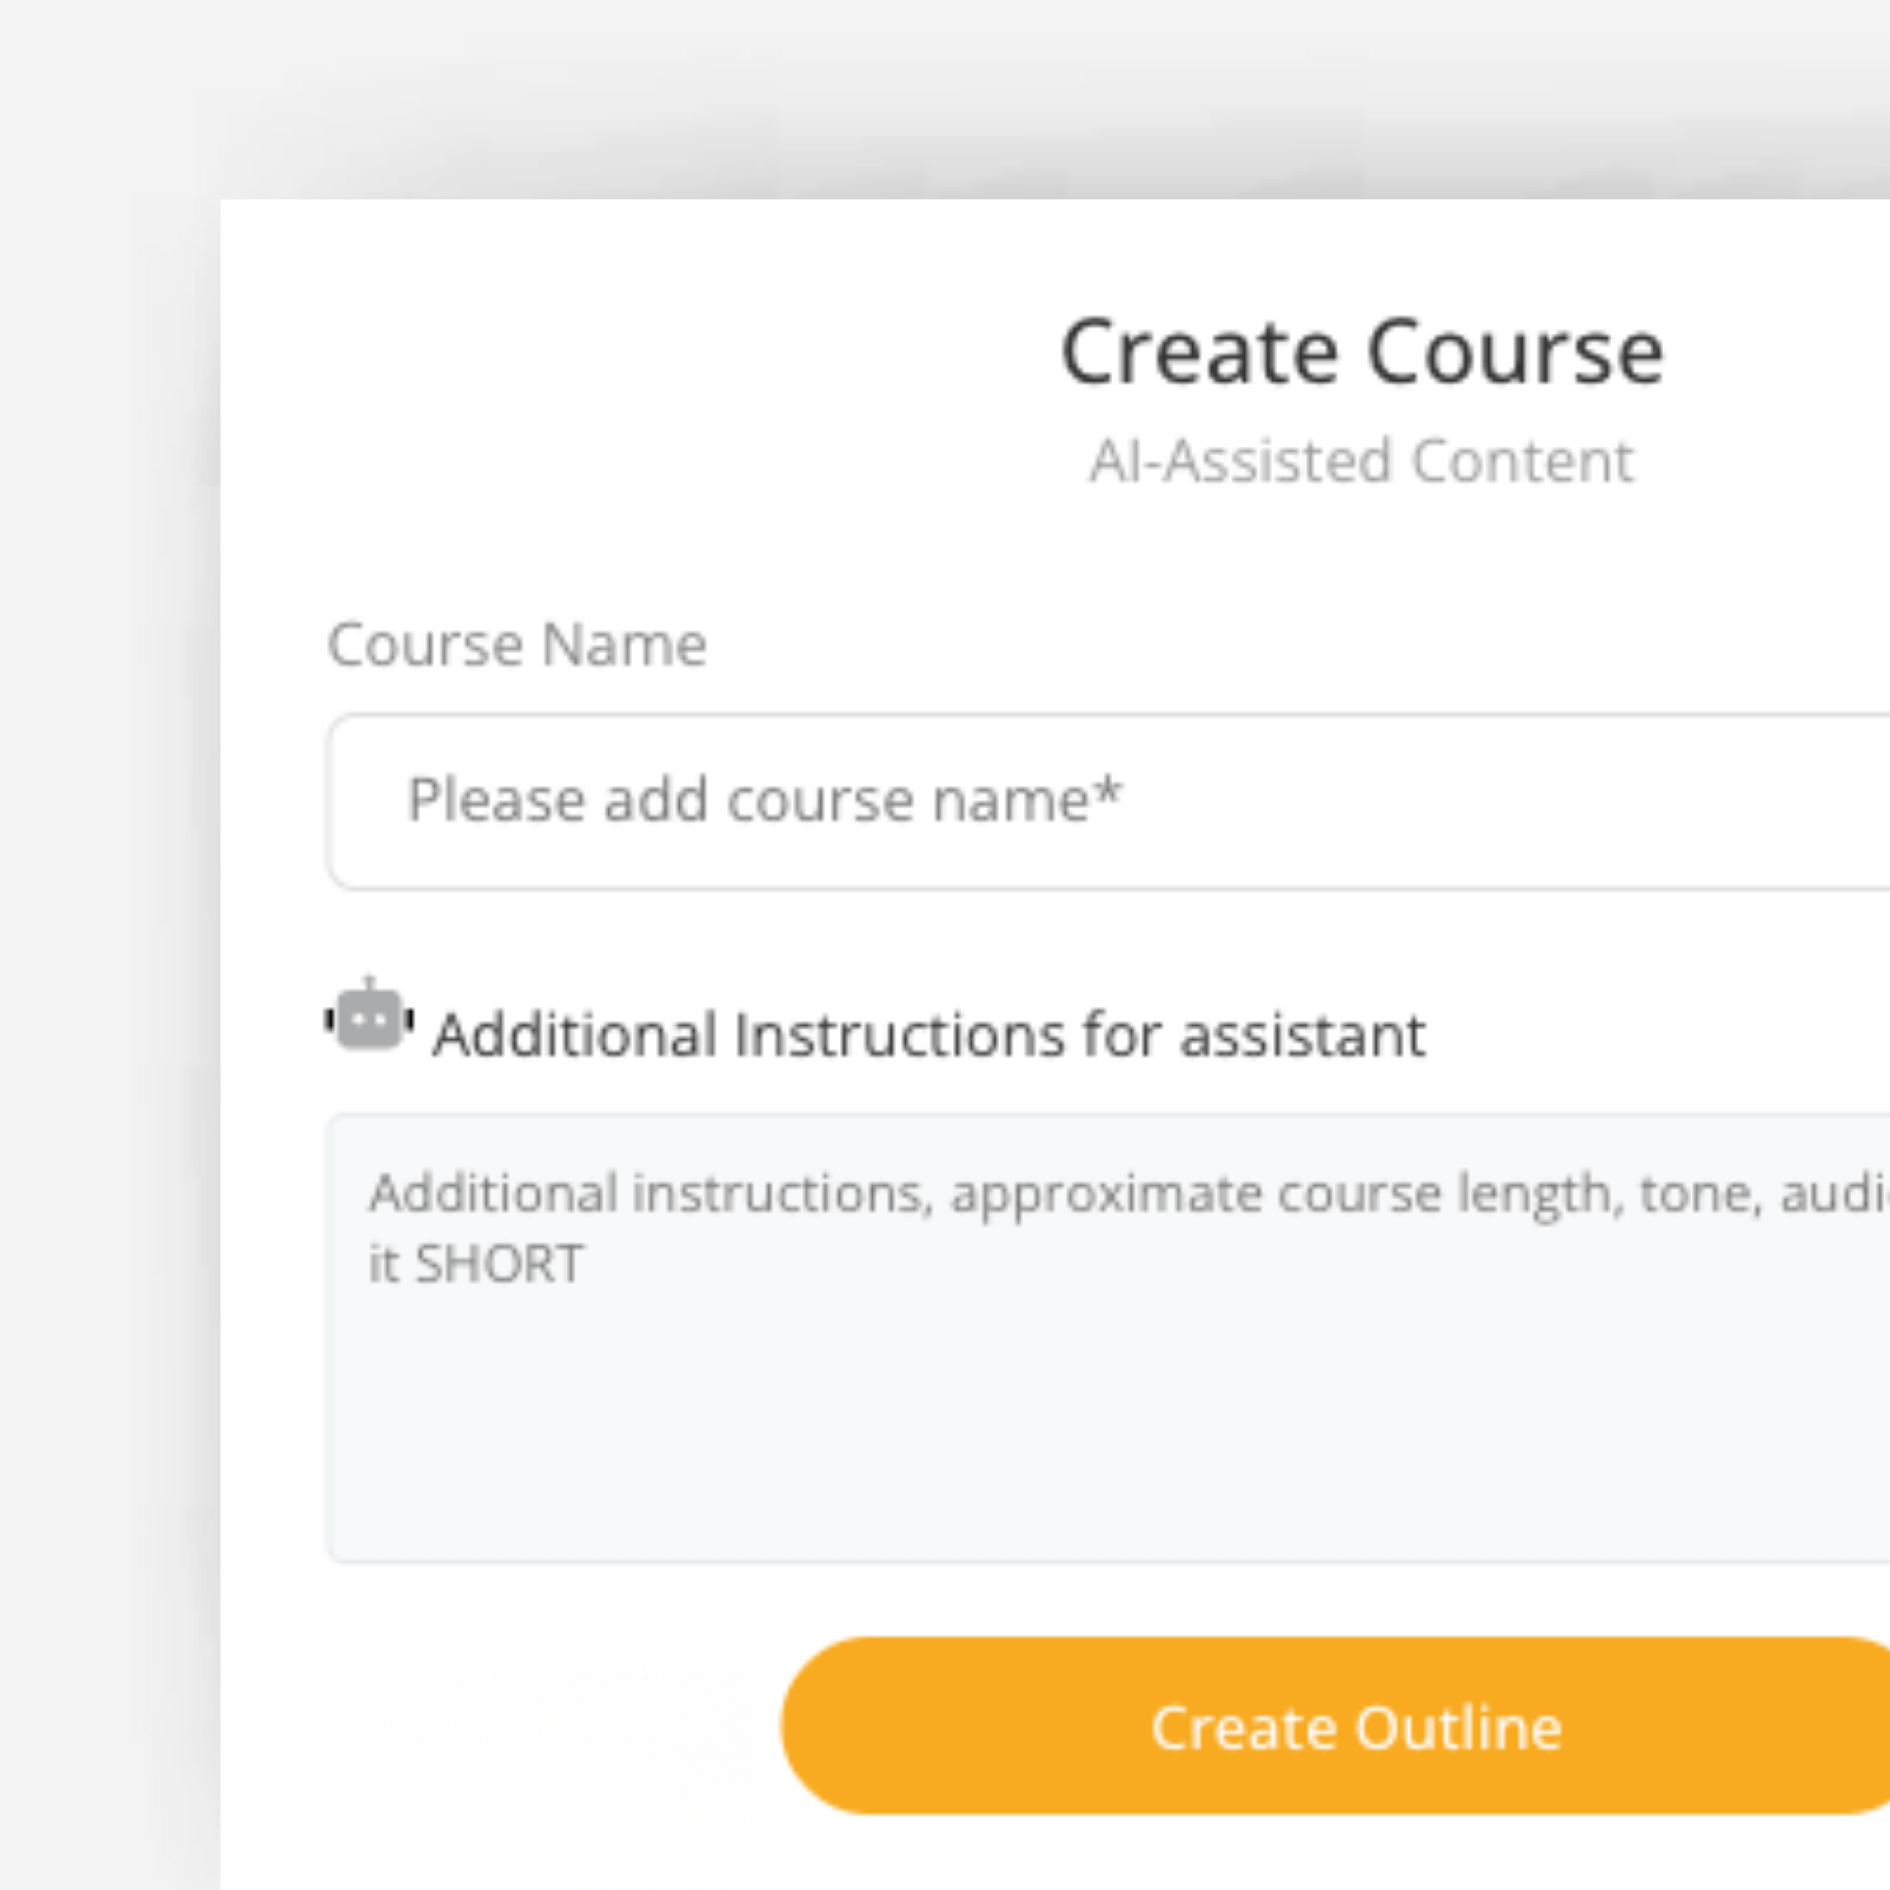Click the word "assistant" in the instructions label
The image size is (1890, 1890).
click(1302, 1034)
